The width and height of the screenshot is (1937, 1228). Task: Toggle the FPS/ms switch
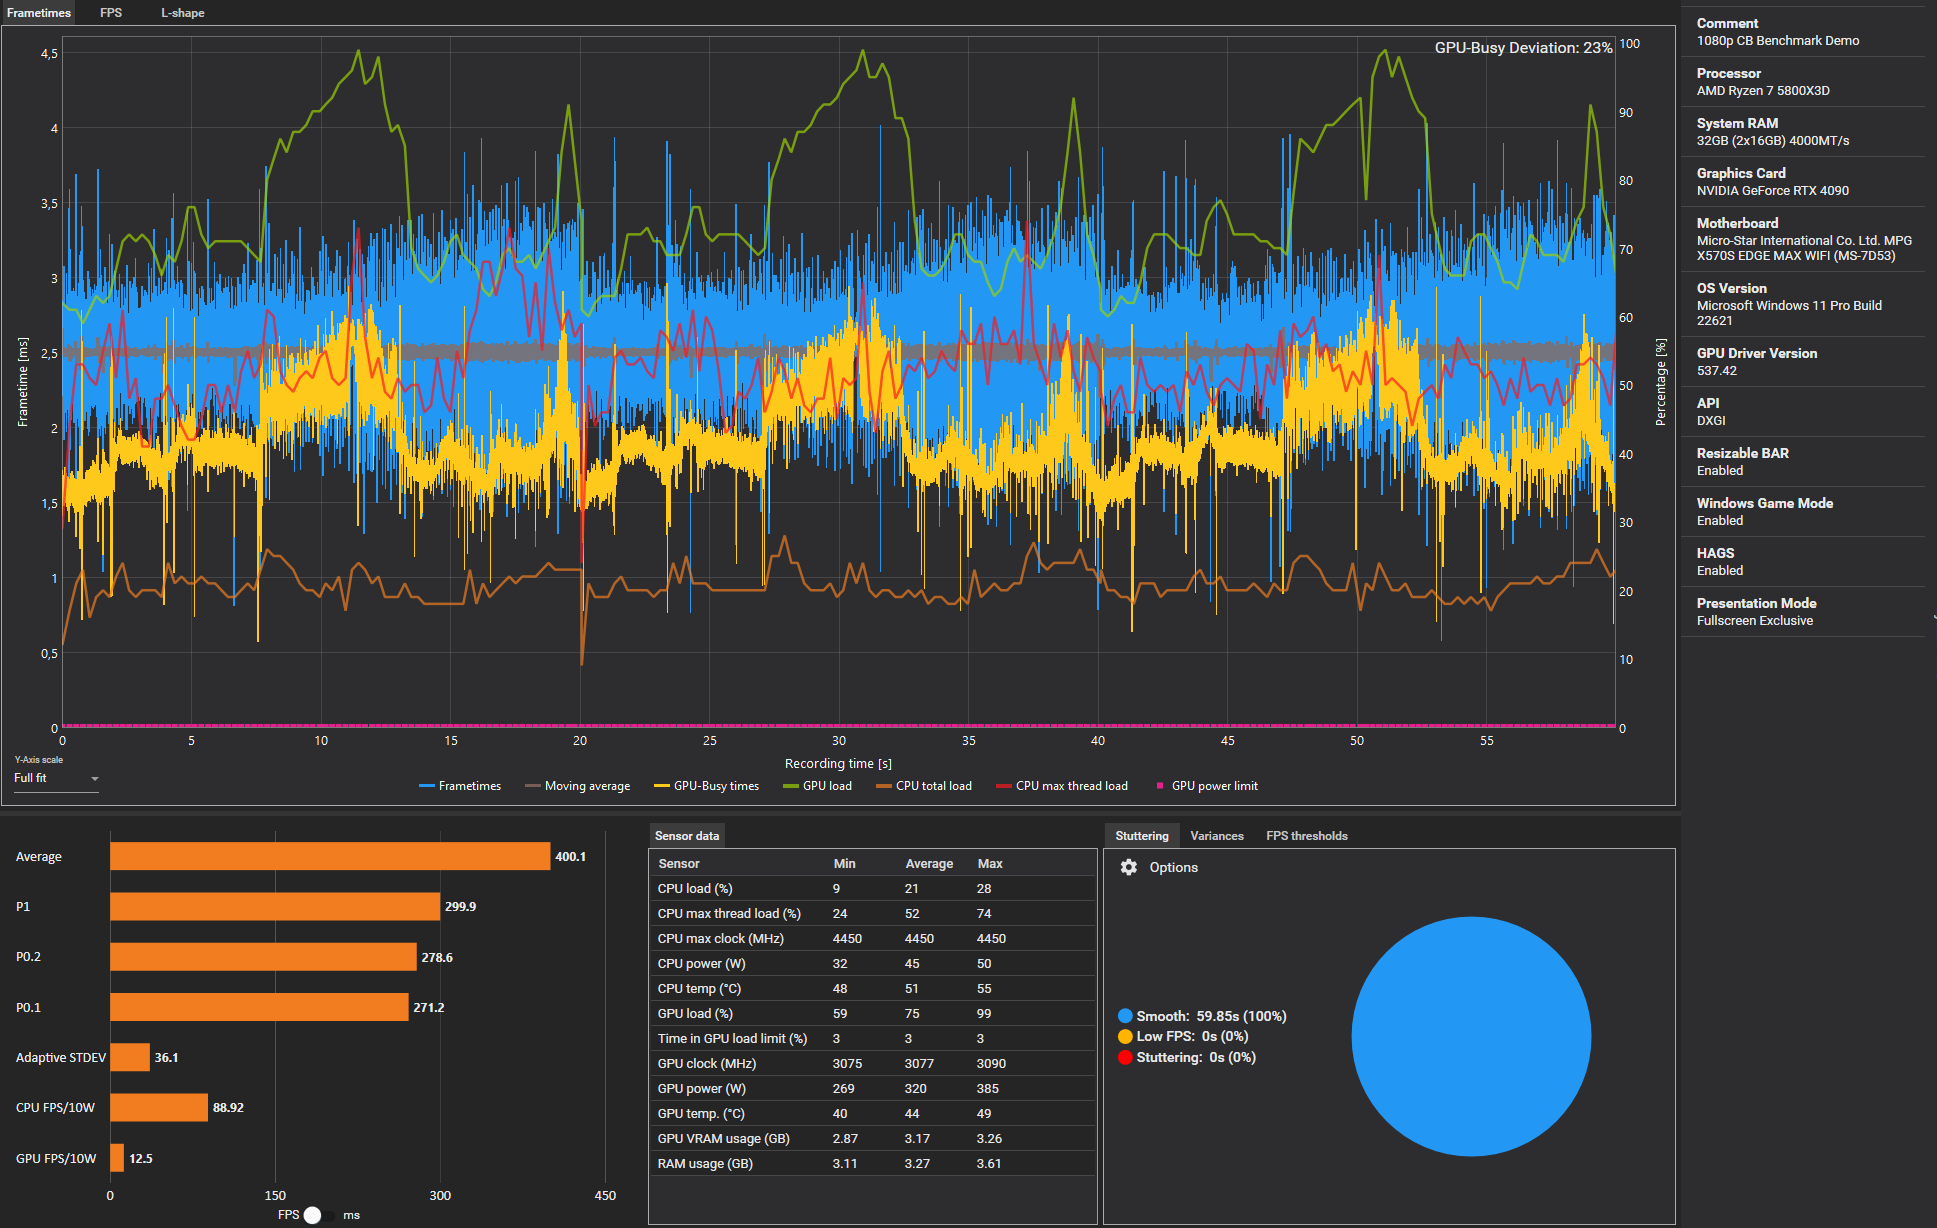(x=319, y=1215)
